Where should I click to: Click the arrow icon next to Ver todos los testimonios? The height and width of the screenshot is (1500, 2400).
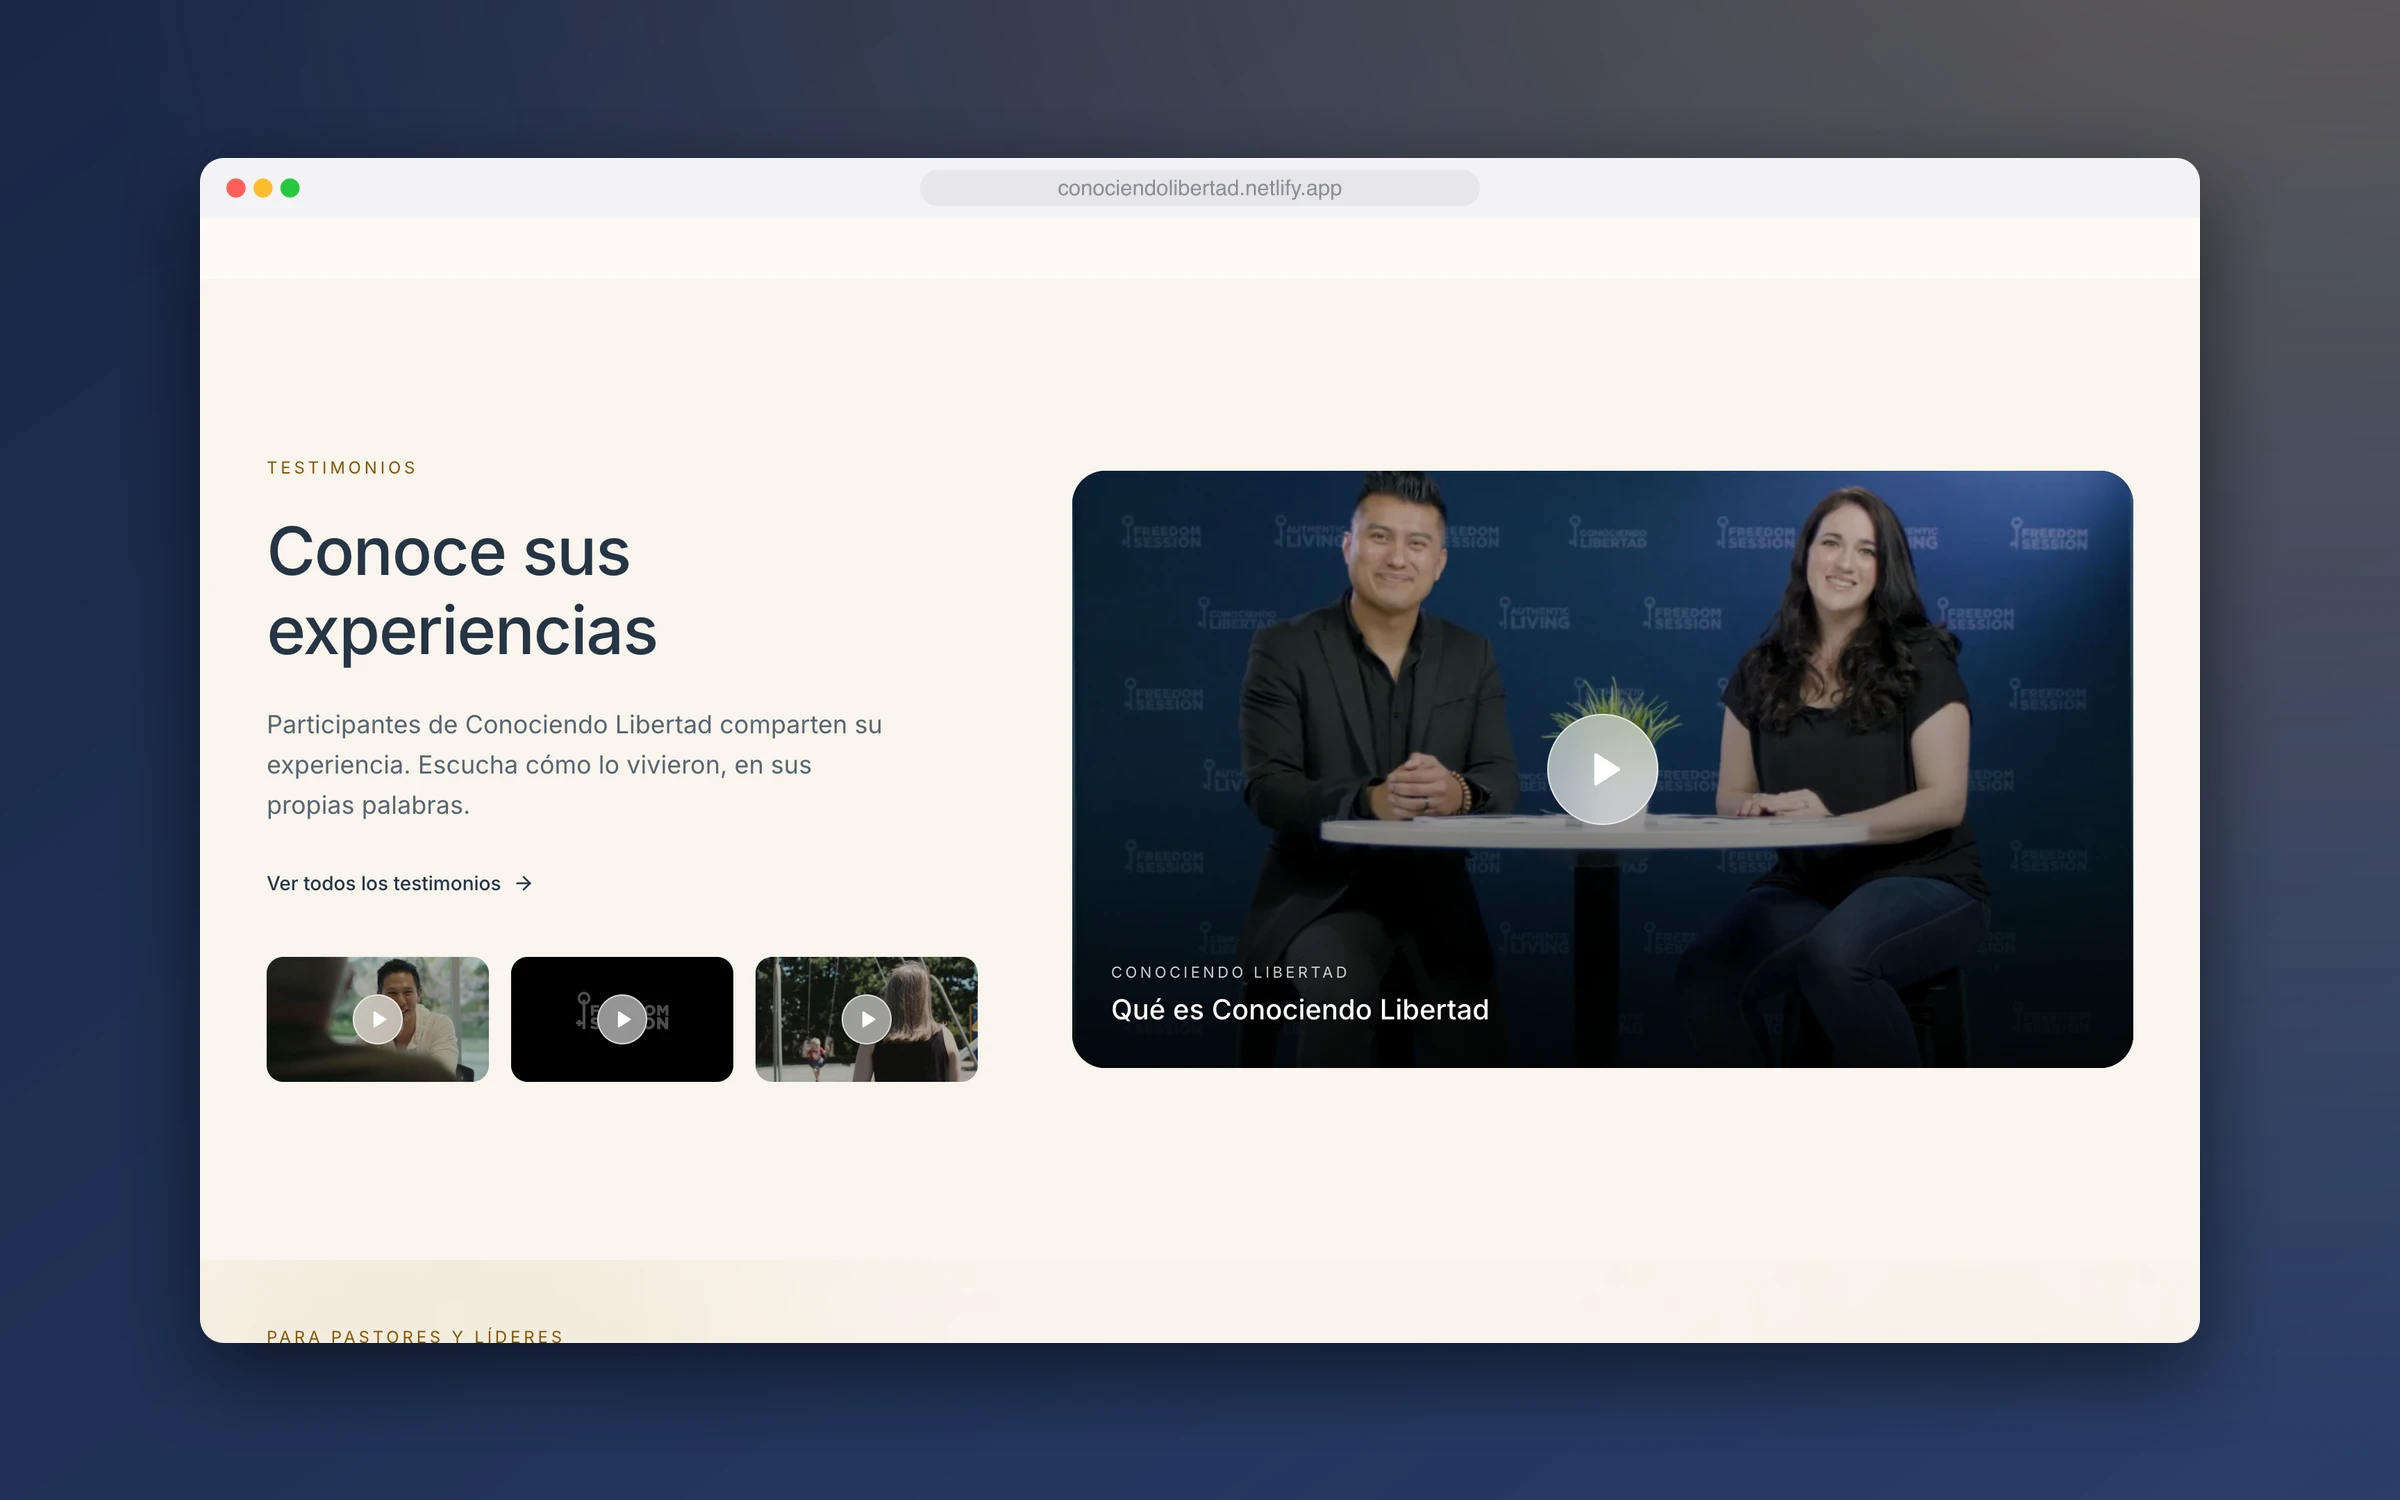point(523,883)
